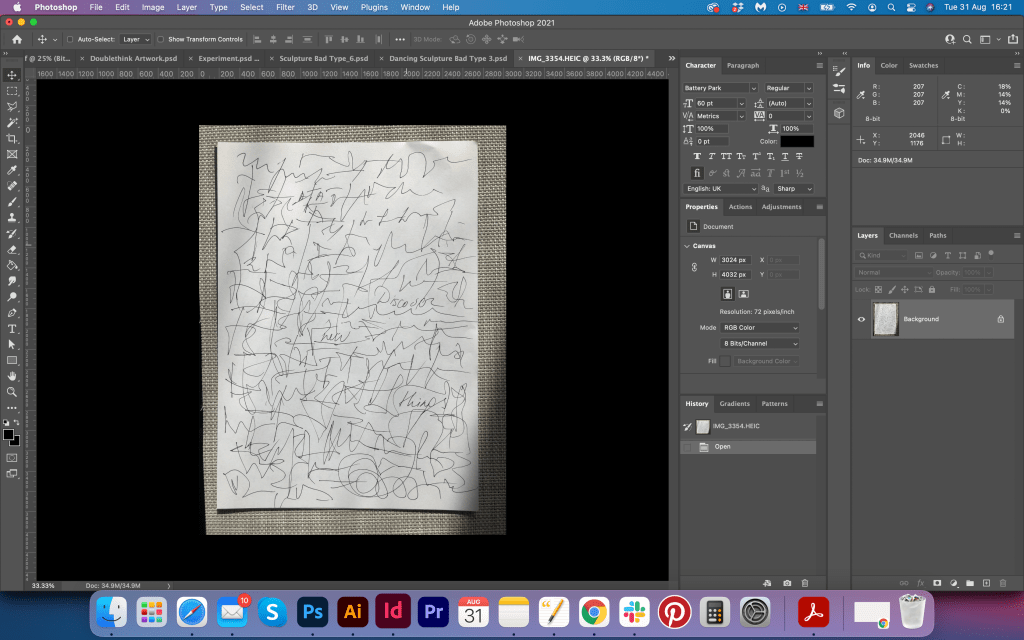Create a new layer with plus icon
1024x640 pixels.
(986, 582)
